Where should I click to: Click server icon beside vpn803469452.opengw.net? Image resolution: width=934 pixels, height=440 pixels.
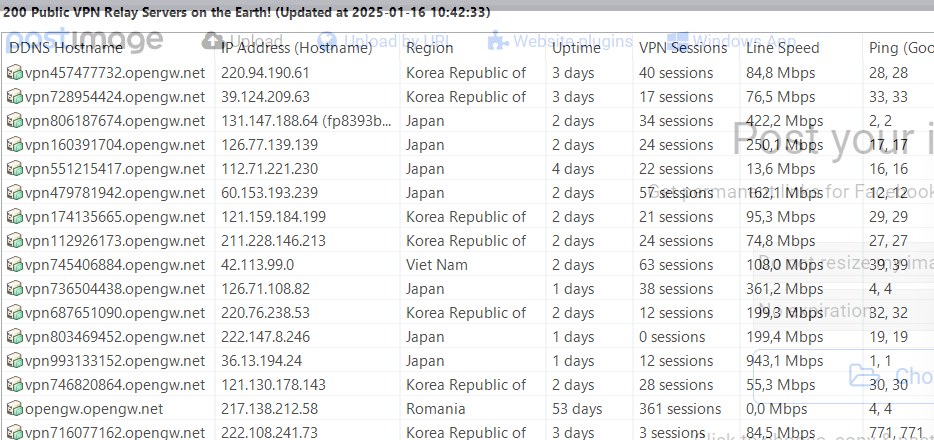15,337
